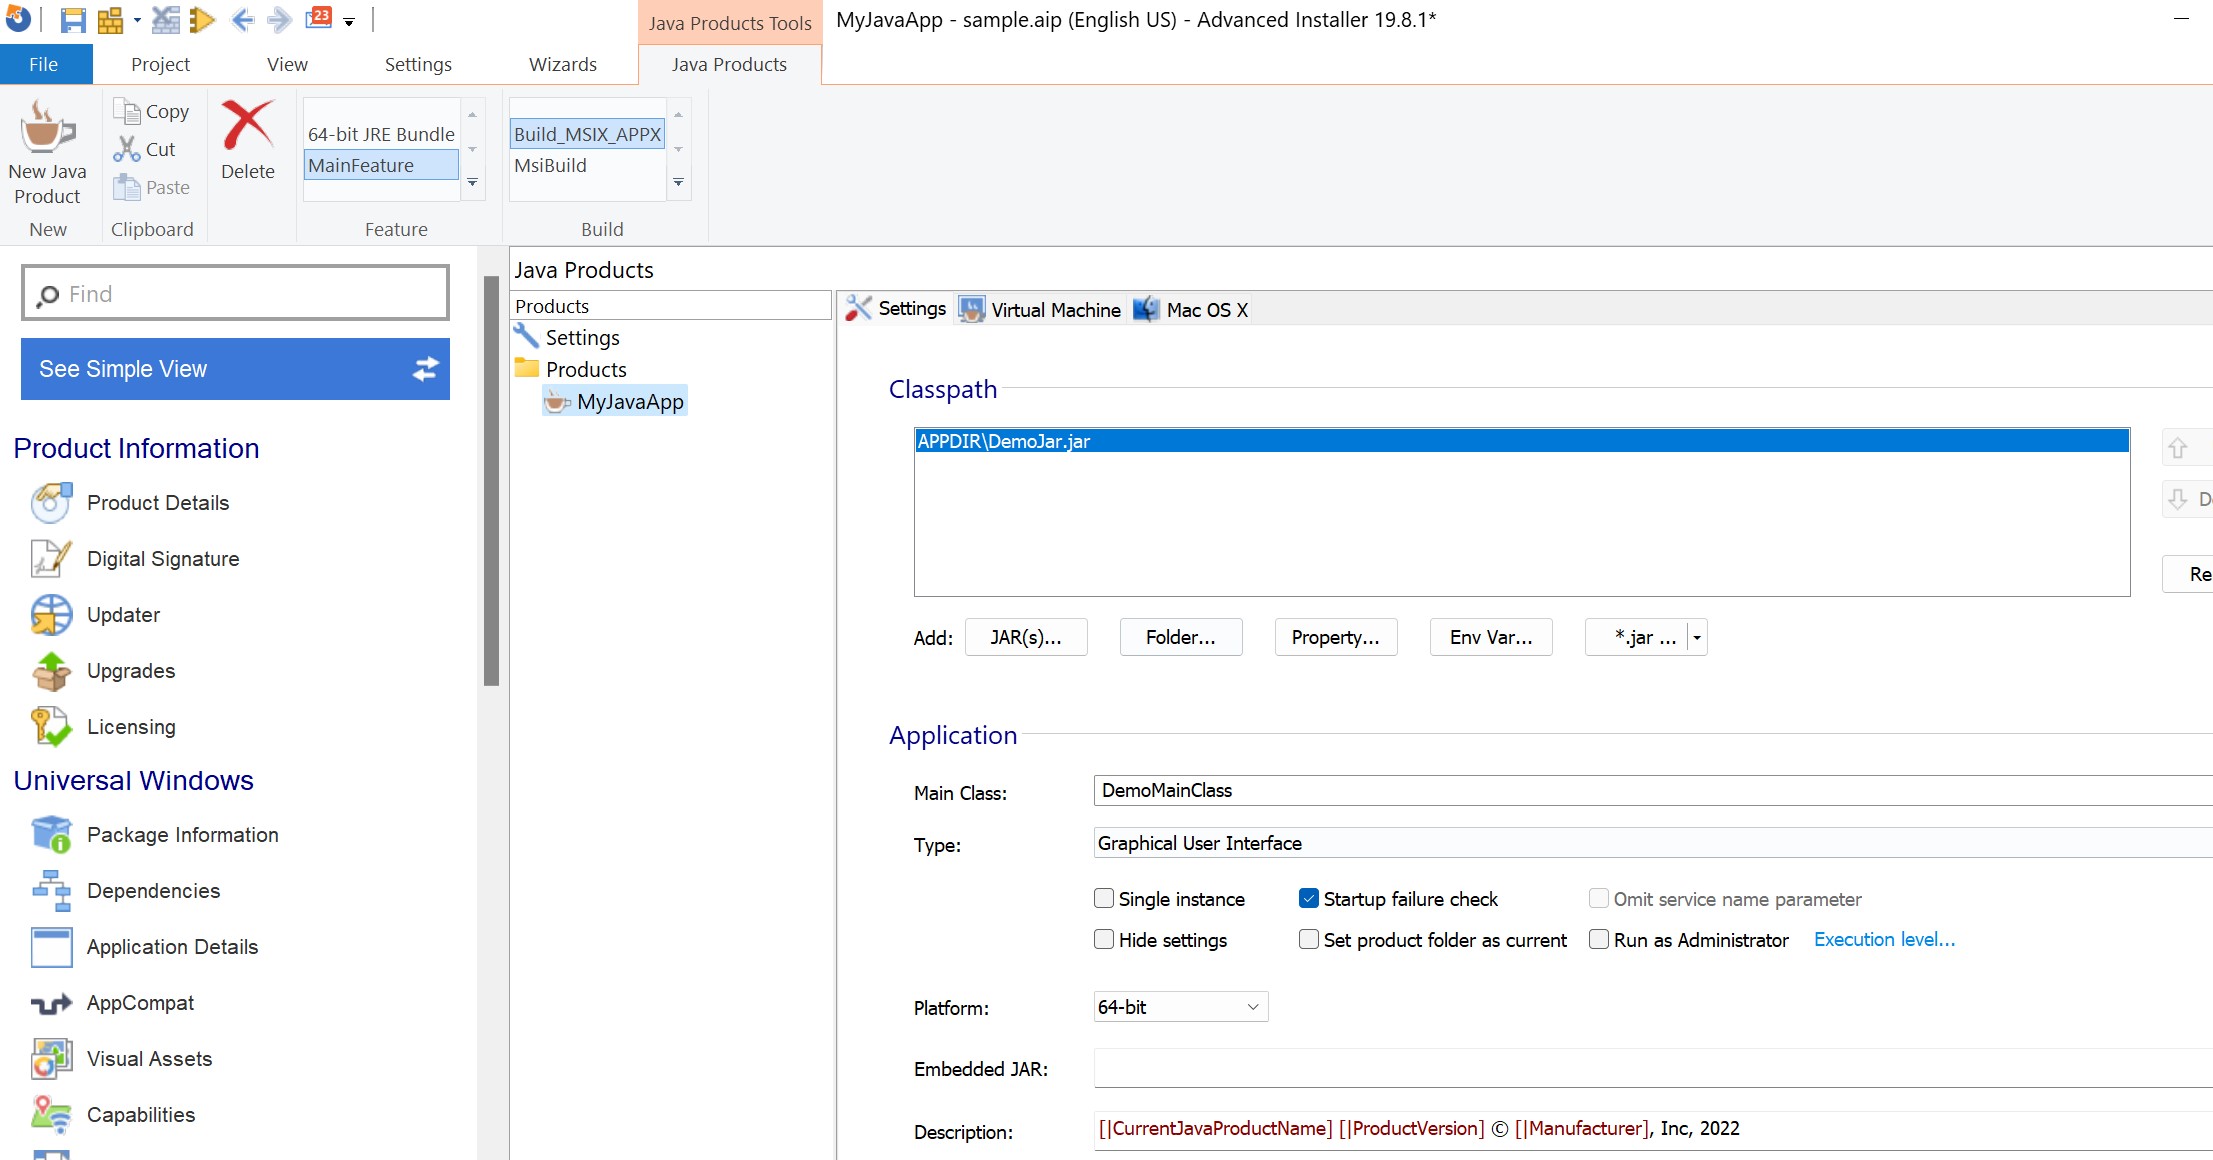Toggle the Single instance checkbox
Image resolution: width=2213 pixels, height=1160 pixels.
tap(1102, 898)
